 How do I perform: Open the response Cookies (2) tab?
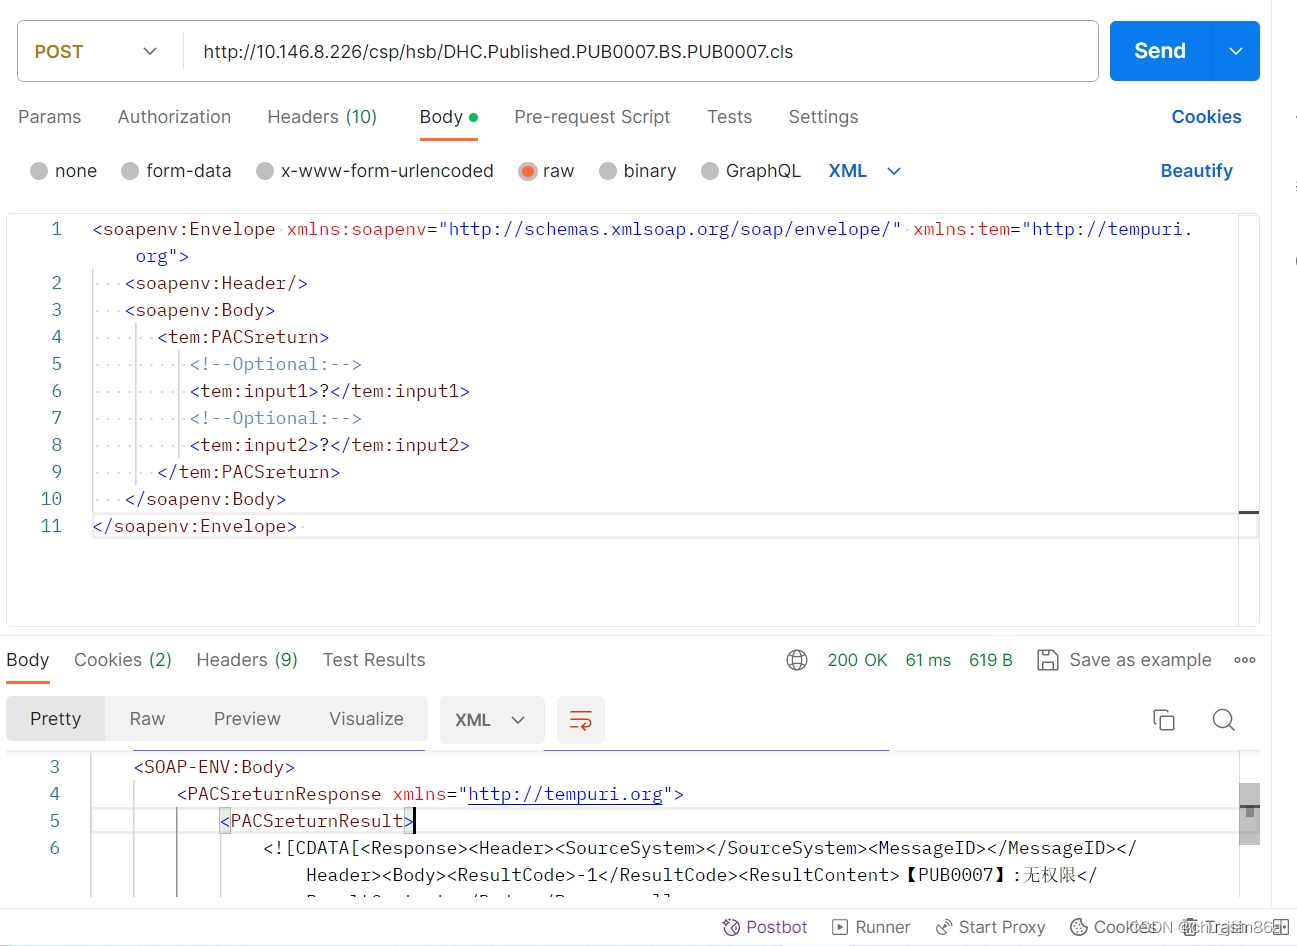pos(123,660)
